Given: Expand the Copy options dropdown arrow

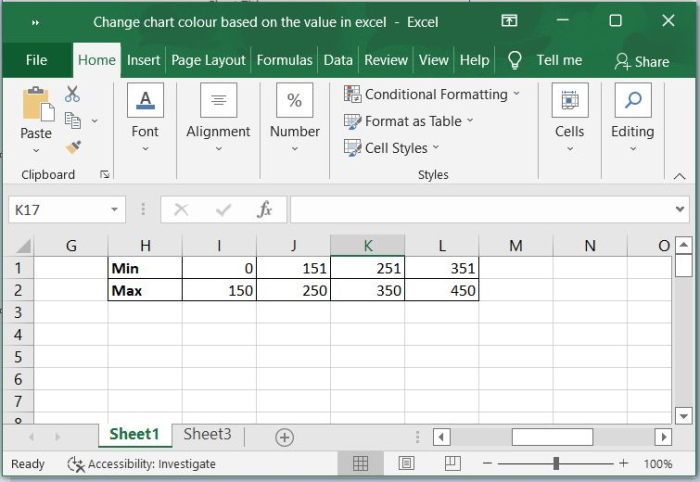Looking at the screenshot, I should click(x=95, y=121).
